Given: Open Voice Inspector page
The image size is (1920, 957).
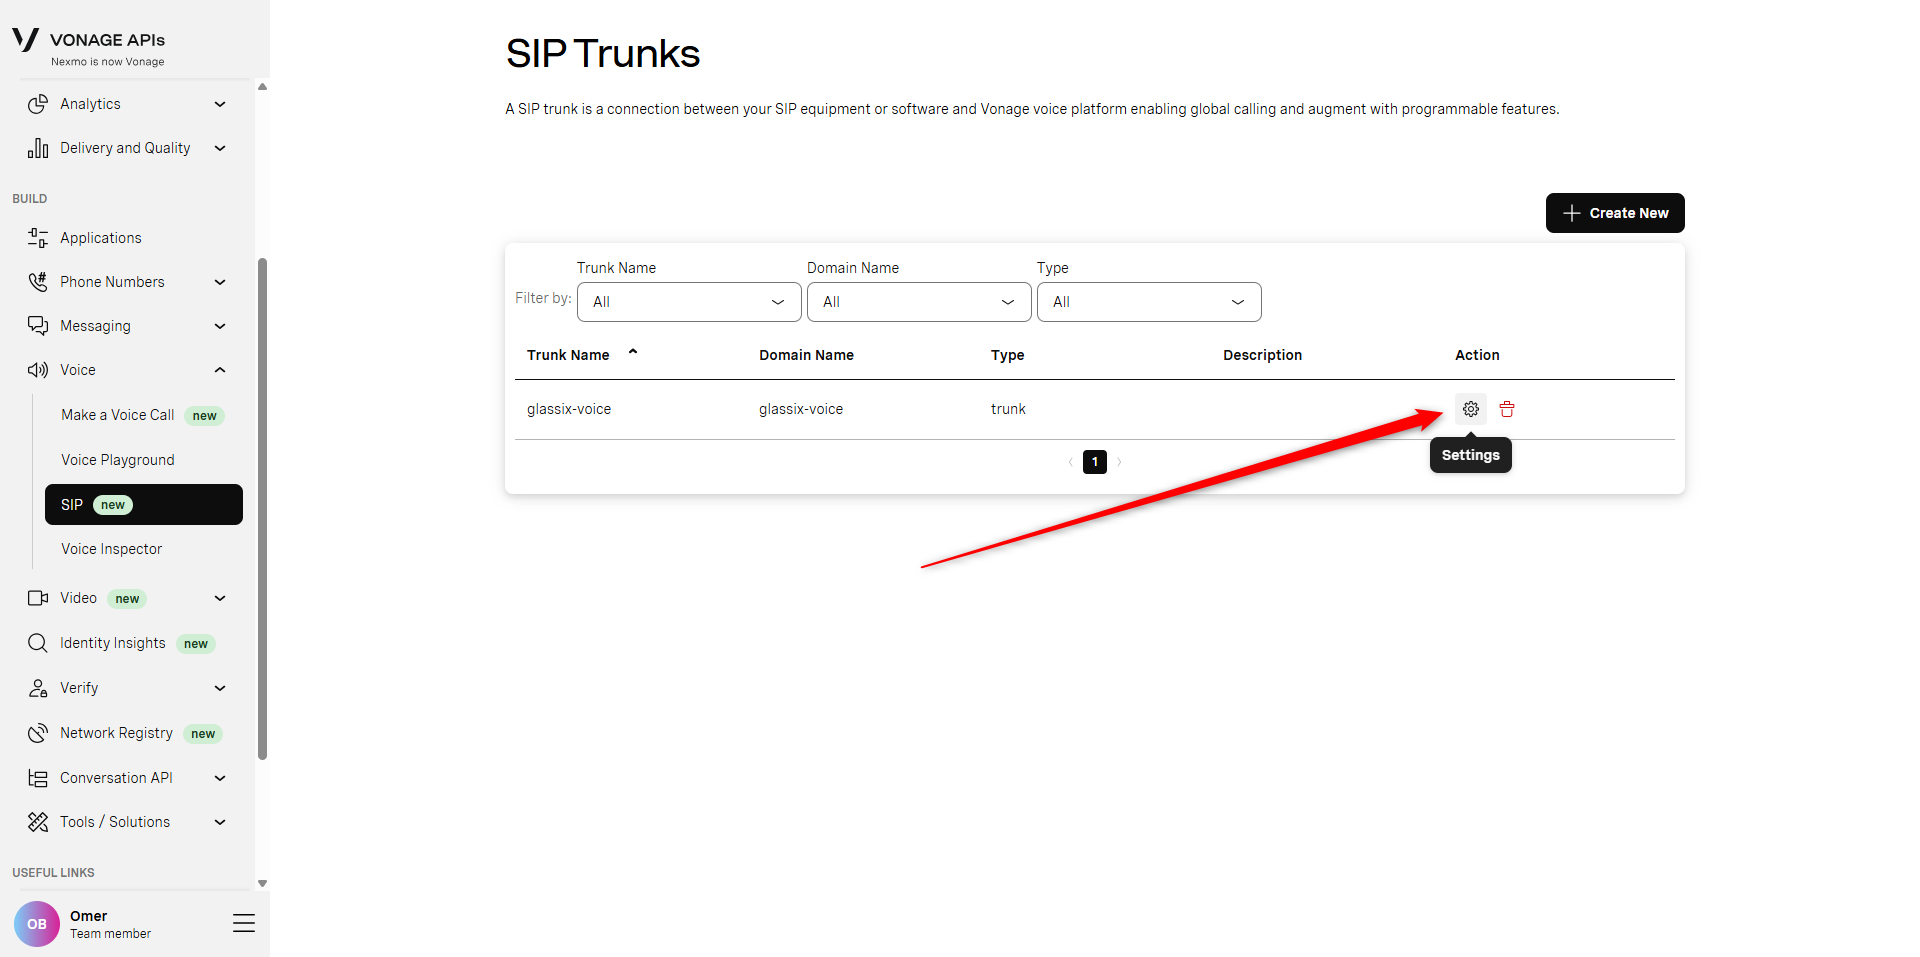Looking at the screenshot, I should click(x=112, y=549).
